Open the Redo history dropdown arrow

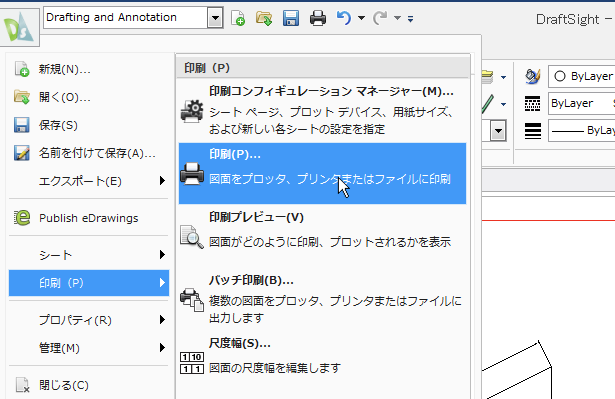pyautogui.click(x=397, y=18)
